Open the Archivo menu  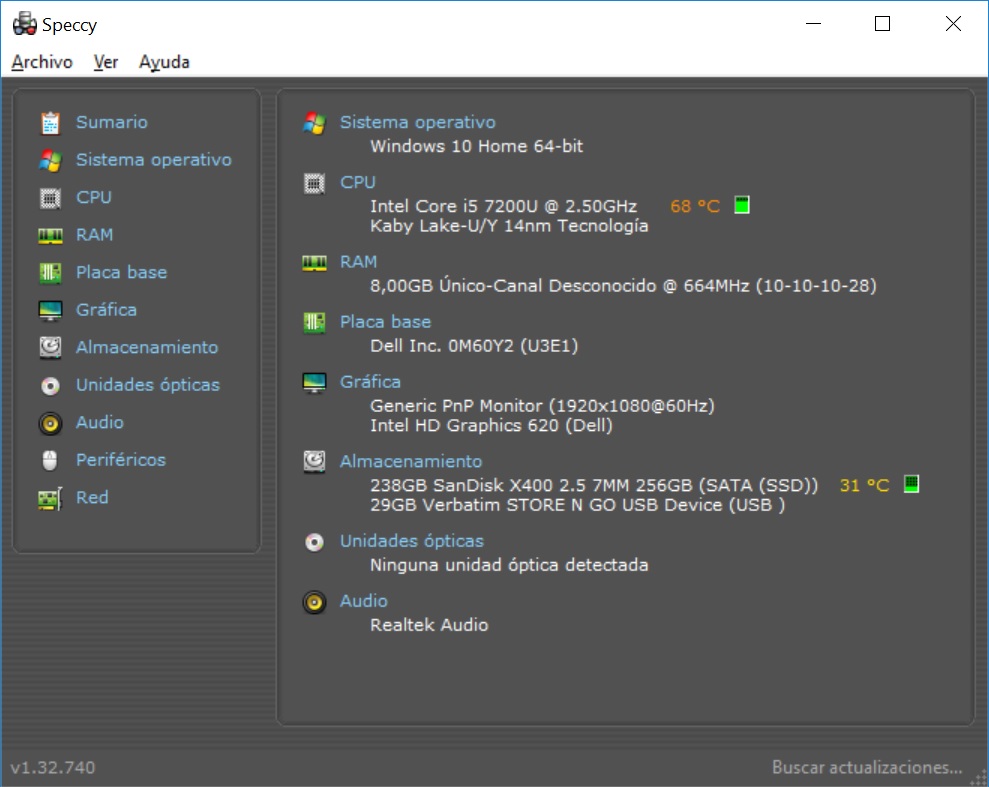[42, 62]
